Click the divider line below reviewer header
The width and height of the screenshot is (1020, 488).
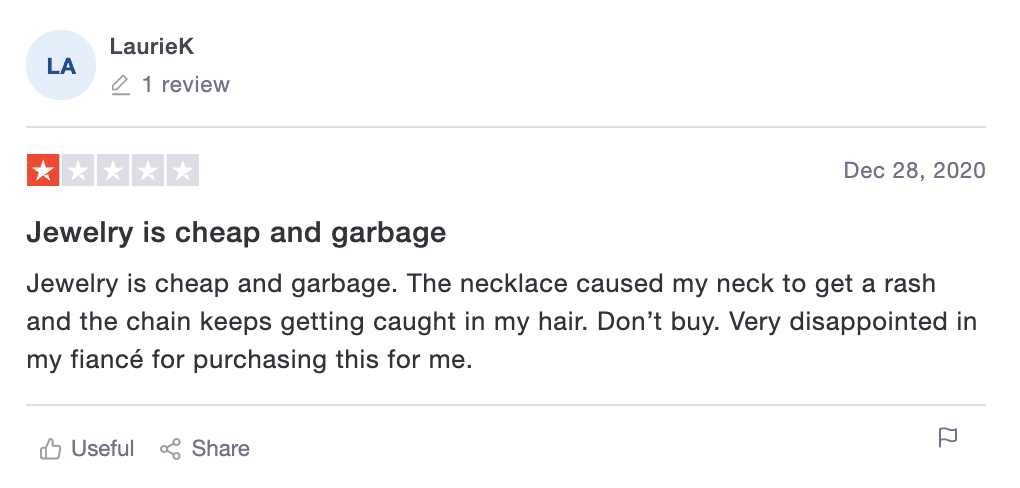[505, 127]
